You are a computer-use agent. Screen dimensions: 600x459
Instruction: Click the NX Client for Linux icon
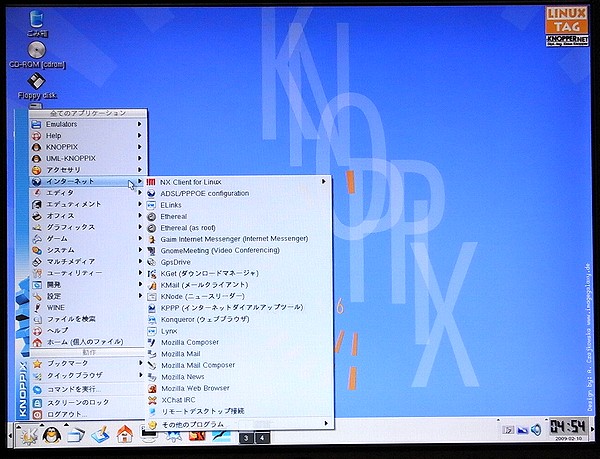[x=152, y=182]
